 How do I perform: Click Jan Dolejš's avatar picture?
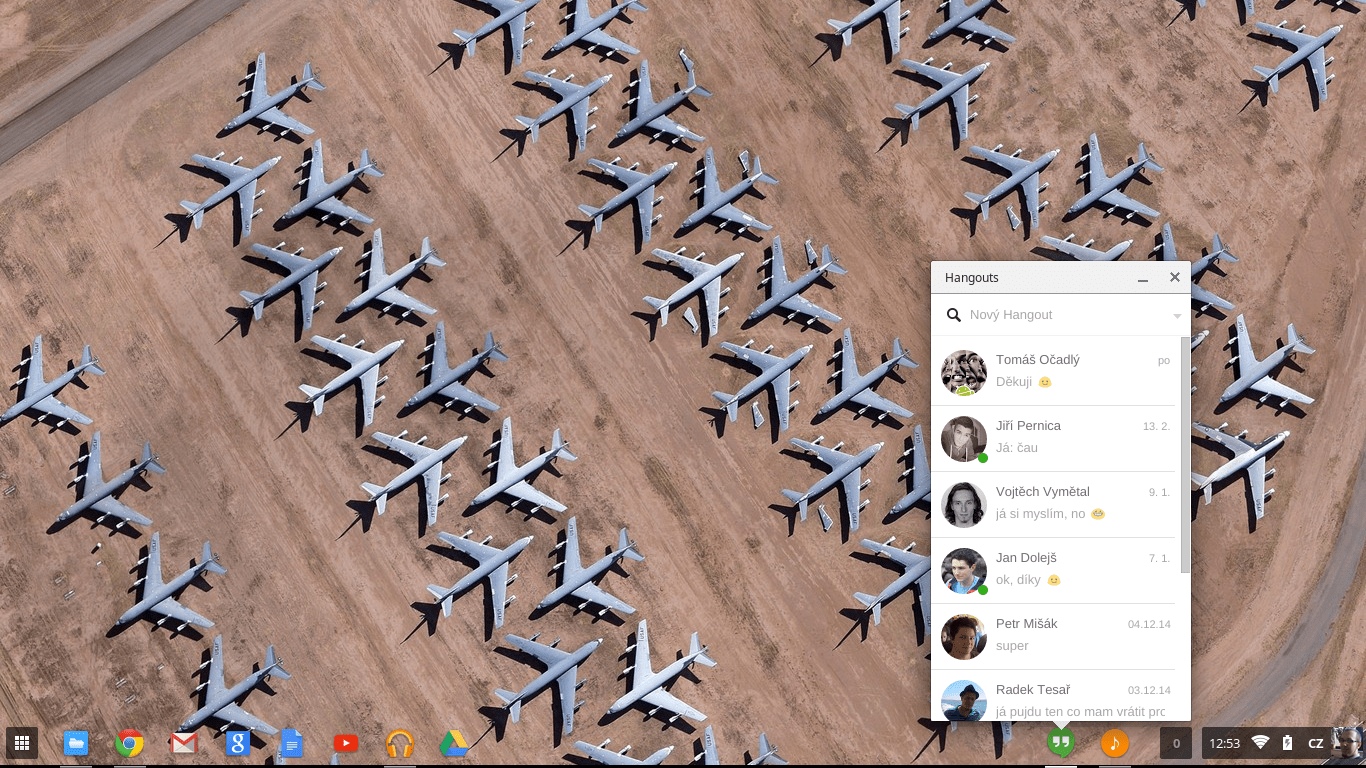(964, 571)
